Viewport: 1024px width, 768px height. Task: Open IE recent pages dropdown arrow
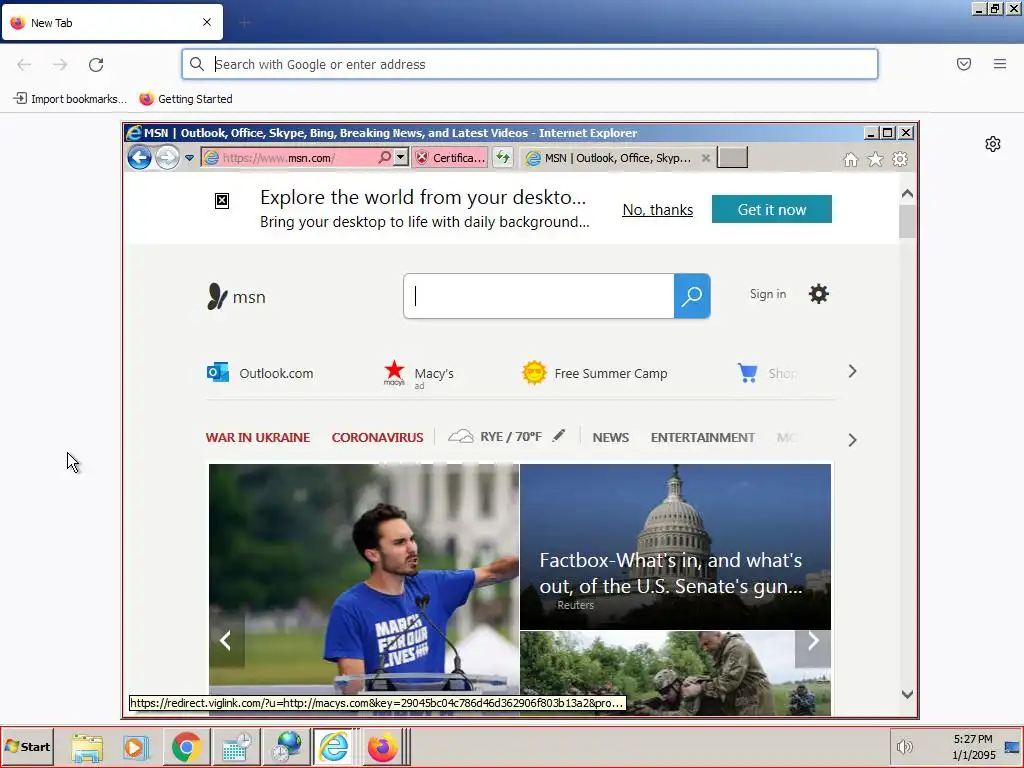click(189, 158)
